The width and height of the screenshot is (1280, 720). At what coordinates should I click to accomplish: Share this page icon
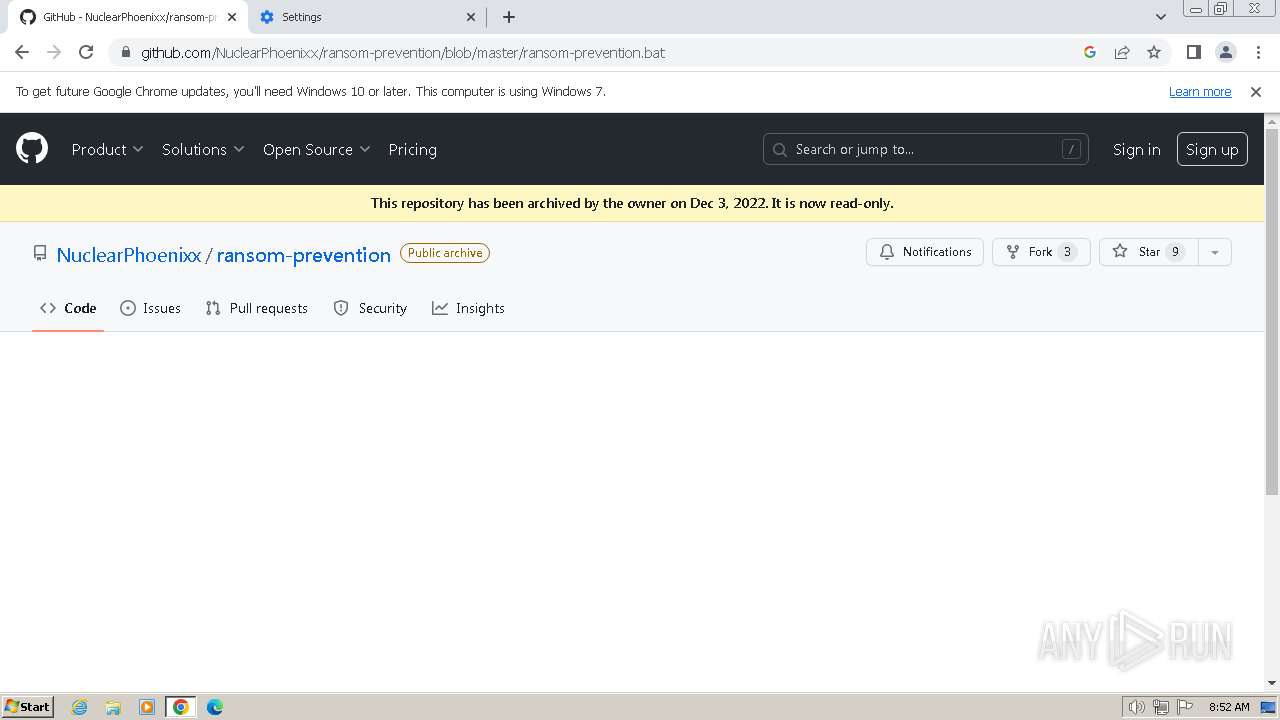pyautogui.click(x=1122, y=52)
